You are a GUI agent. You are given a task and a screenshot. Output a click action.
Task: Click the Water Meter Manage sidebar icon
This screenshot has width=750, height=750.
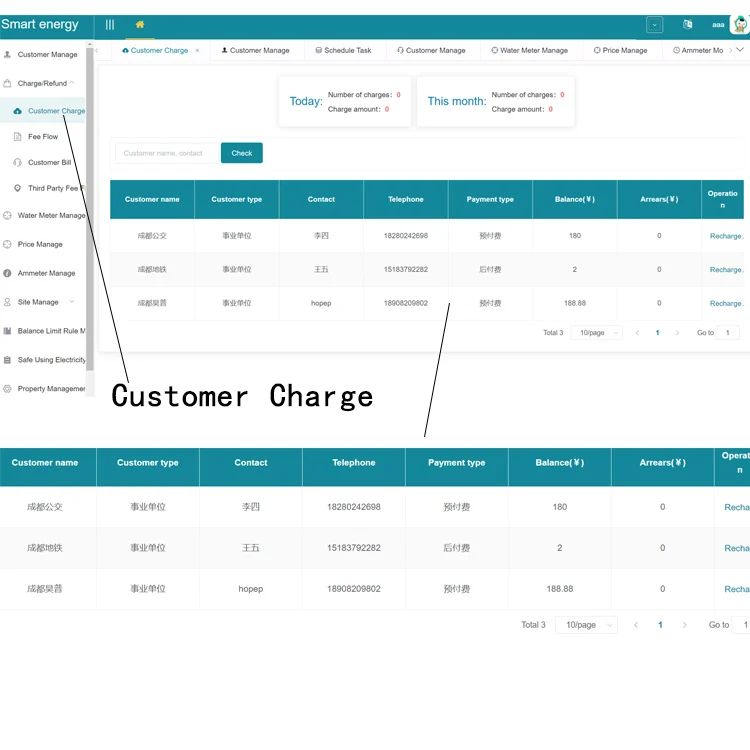click(7, 216)
